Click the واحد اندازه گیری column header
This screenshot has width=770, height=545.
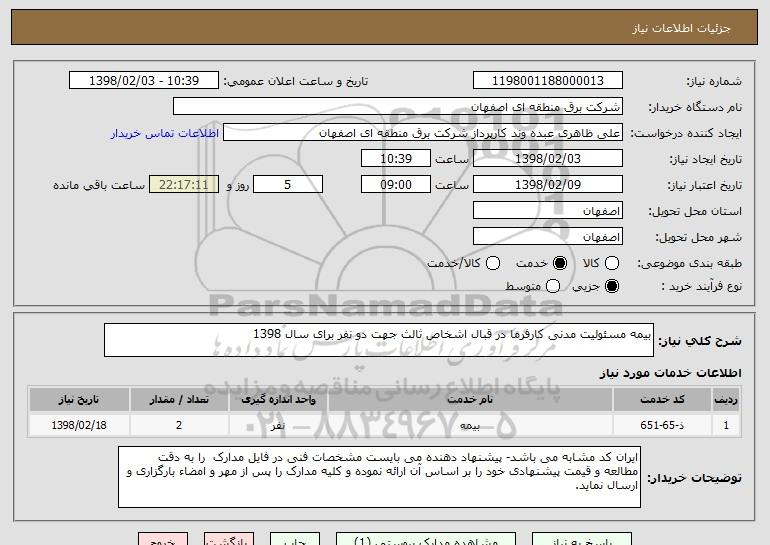(x=278, y=399)
